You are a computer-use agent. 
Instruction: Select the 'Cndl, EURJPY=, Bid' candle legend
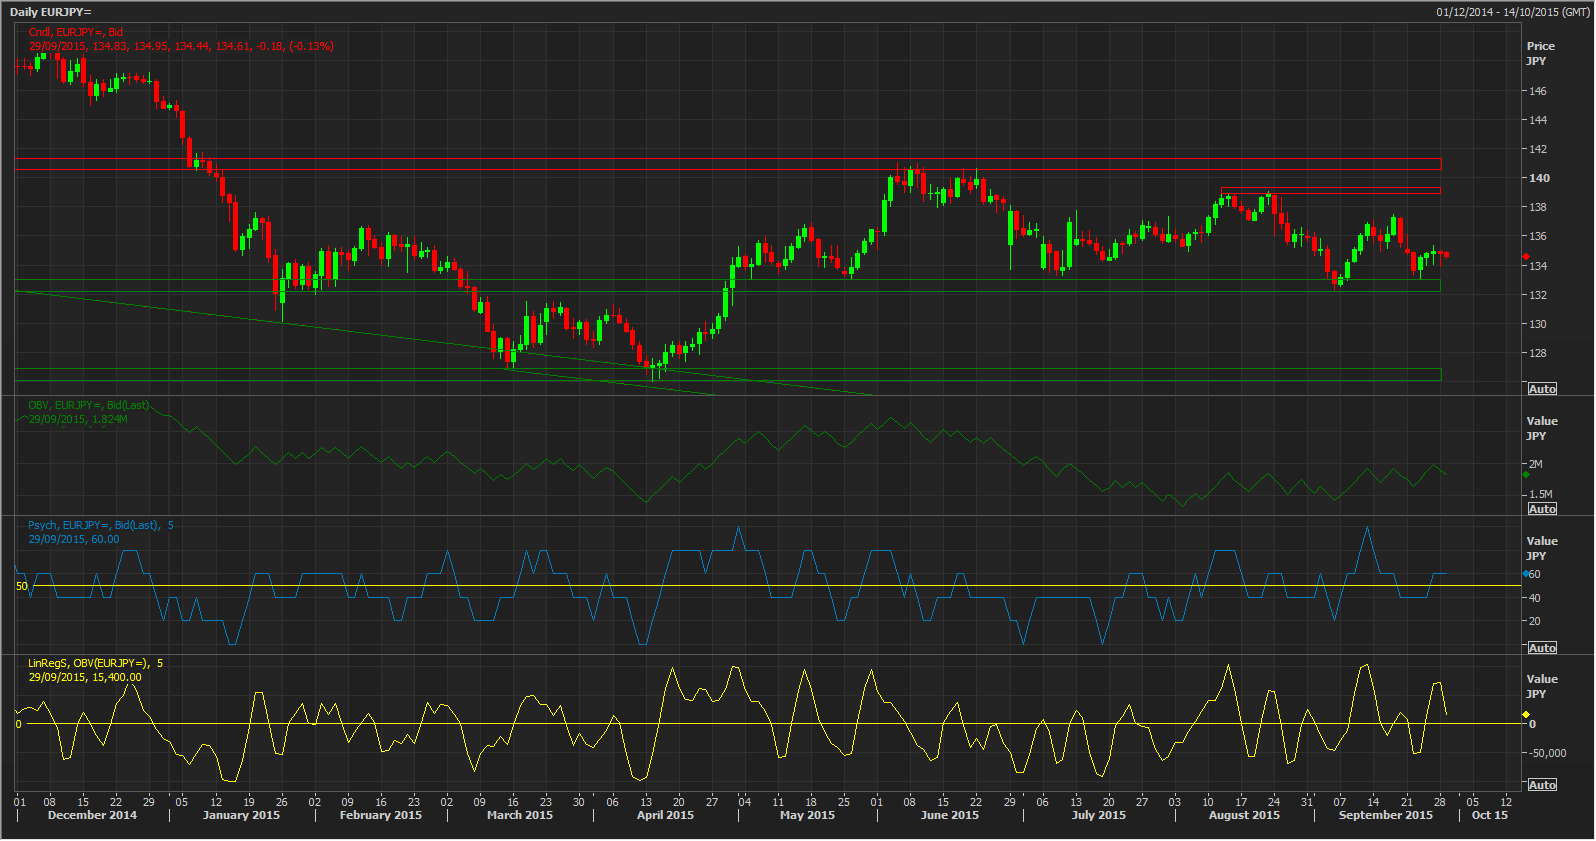coord(75,32)
